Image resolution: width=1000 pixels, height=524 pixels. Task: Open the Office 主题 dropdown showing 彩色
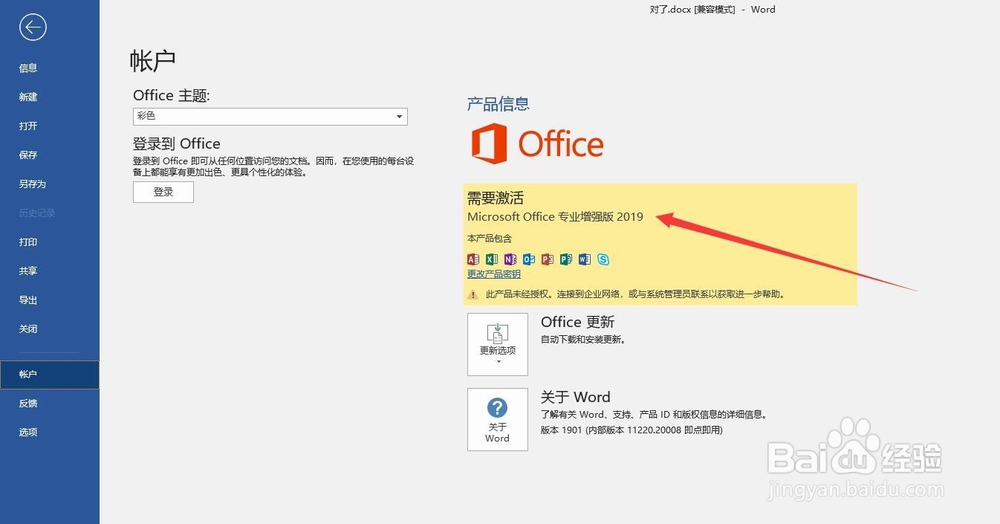[270, 116]
